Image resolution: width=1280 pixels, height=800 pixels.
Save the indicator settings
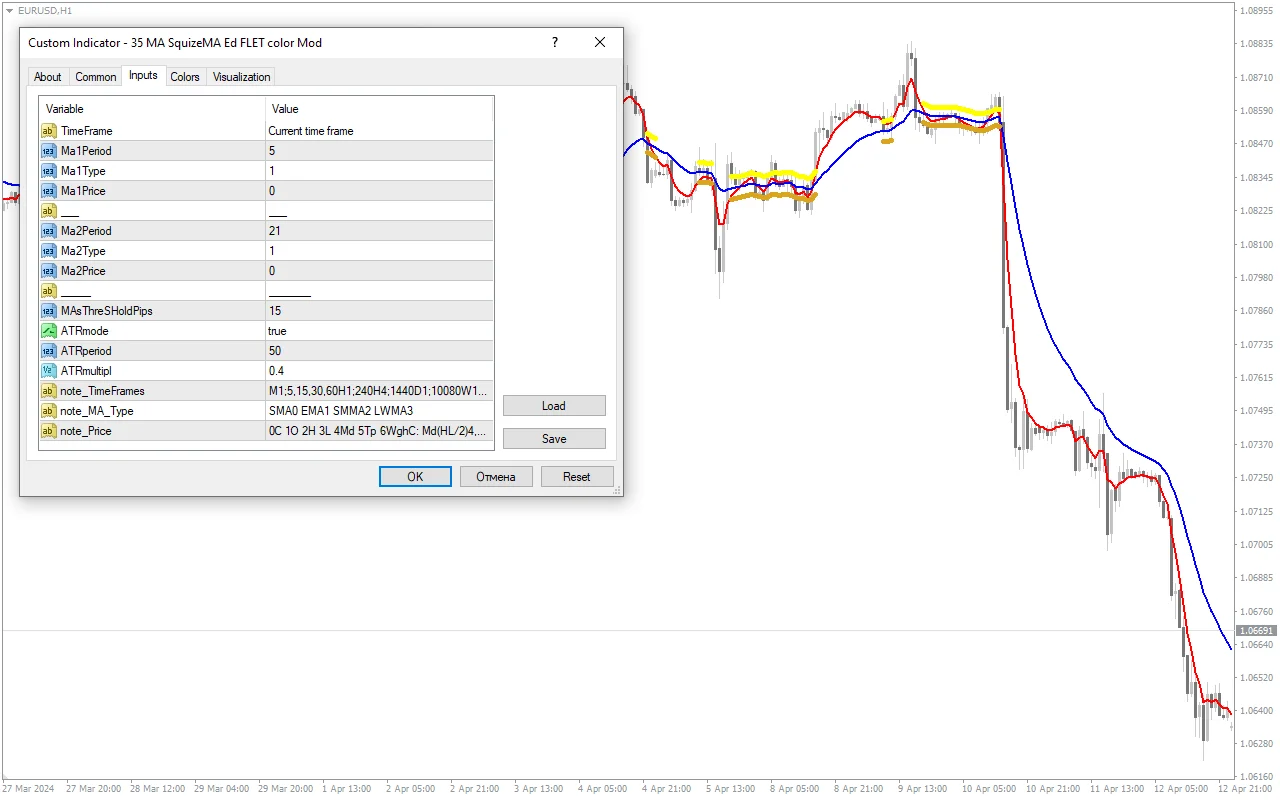554,438
